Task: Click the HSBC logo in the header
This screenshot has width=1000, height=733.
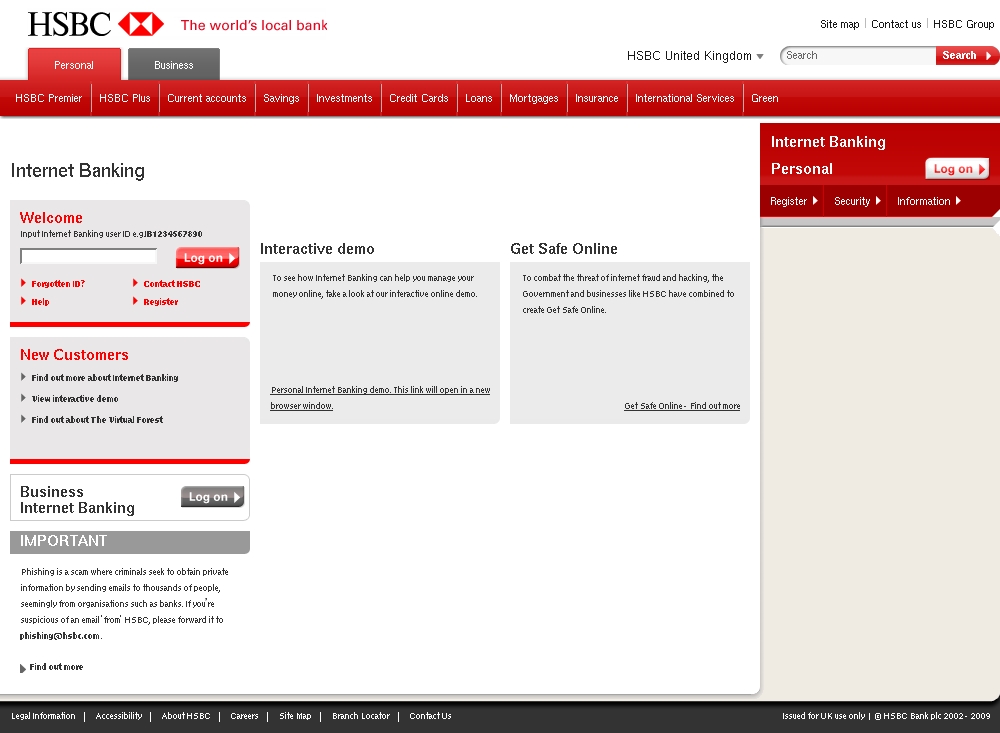Action: (96, 24)
